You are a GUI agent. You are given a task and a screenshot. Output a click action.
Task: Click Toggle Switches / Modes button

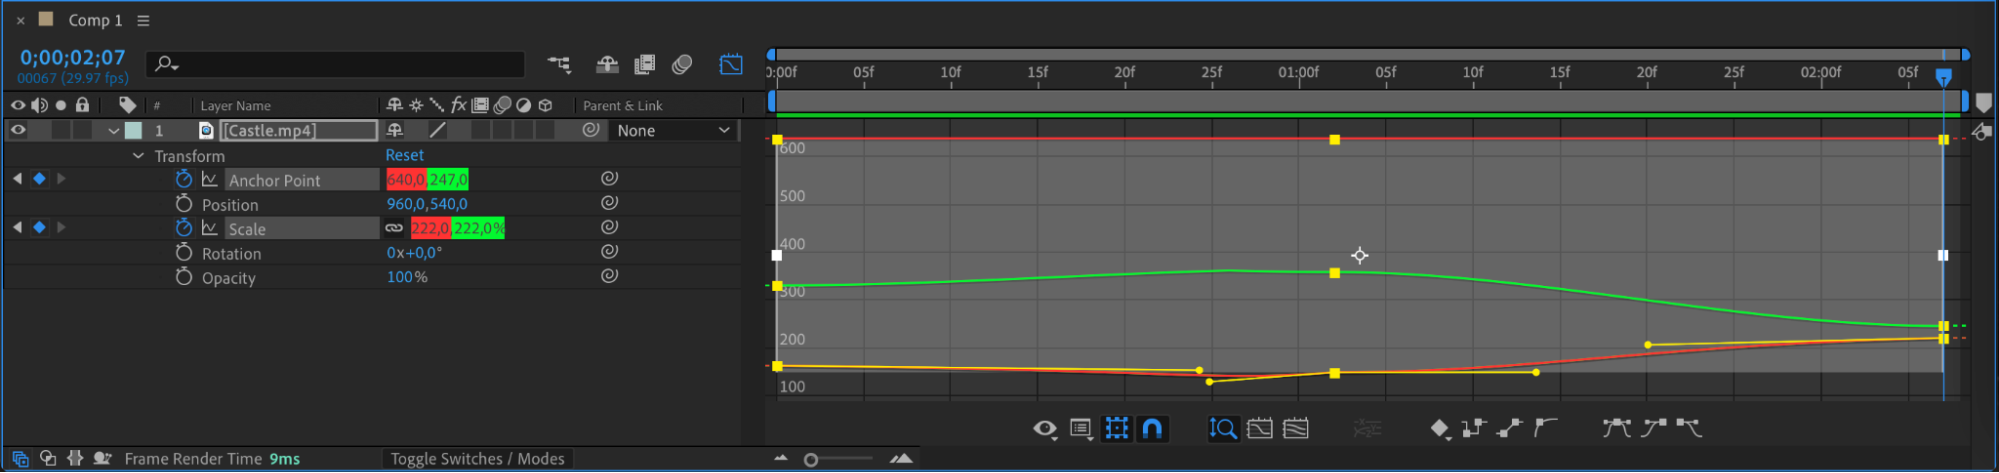[x=478, y=459]
